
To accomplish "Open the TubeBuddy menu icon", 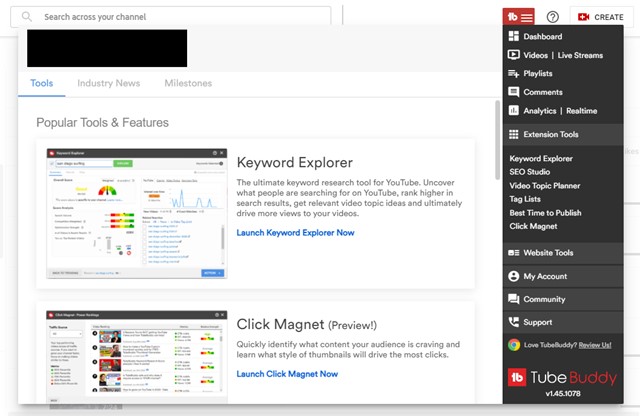I will tap(519, 17).
